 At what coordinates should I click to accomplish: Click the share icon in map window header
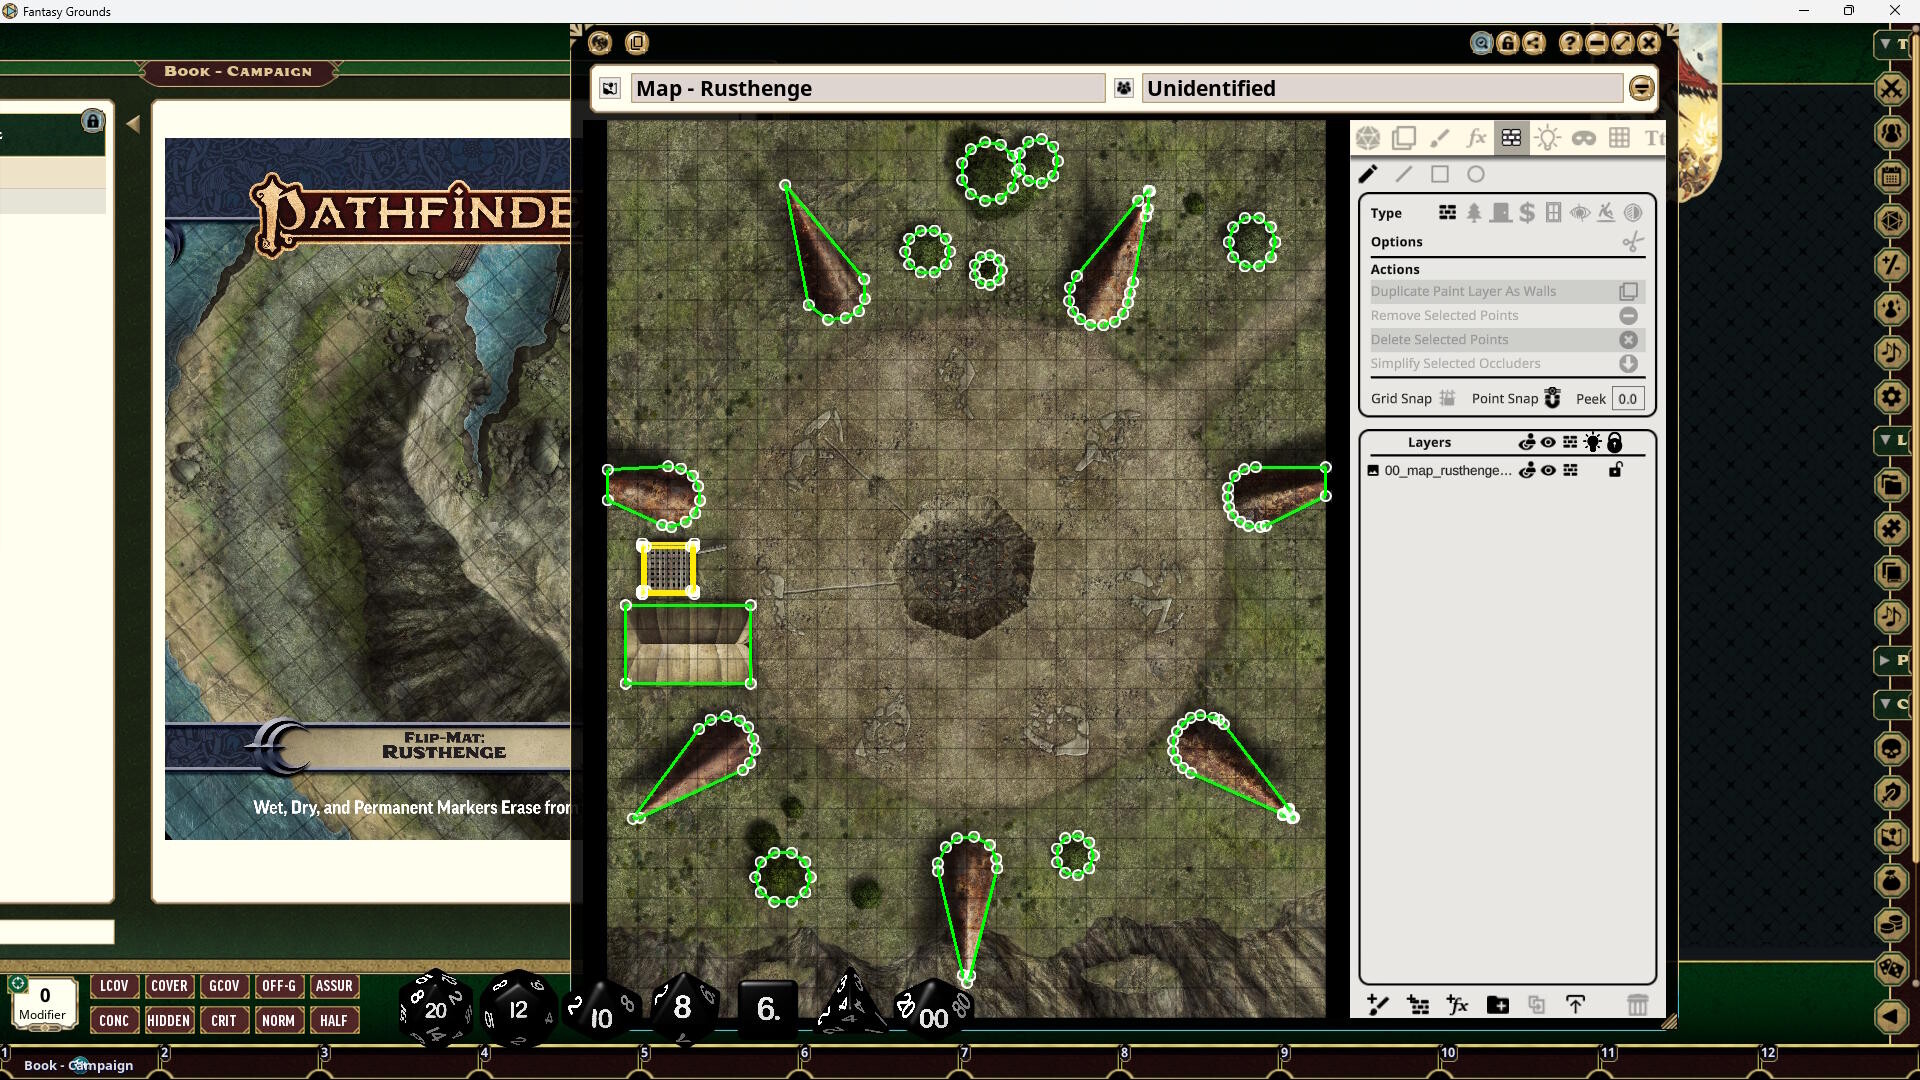pos(1533,43)
